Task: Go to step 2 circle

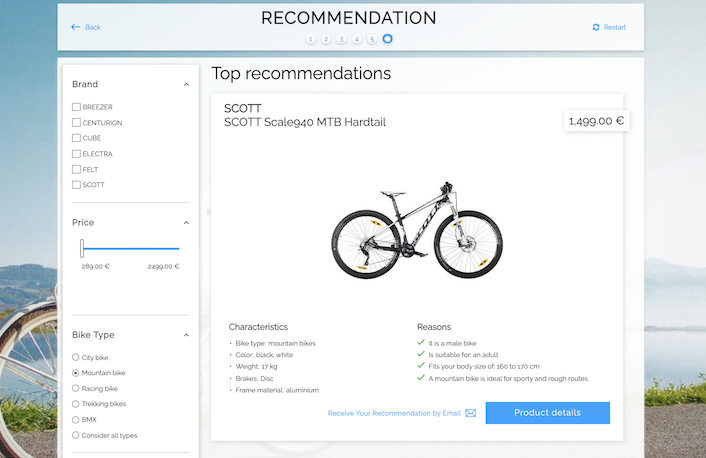Action: point(326,39)
